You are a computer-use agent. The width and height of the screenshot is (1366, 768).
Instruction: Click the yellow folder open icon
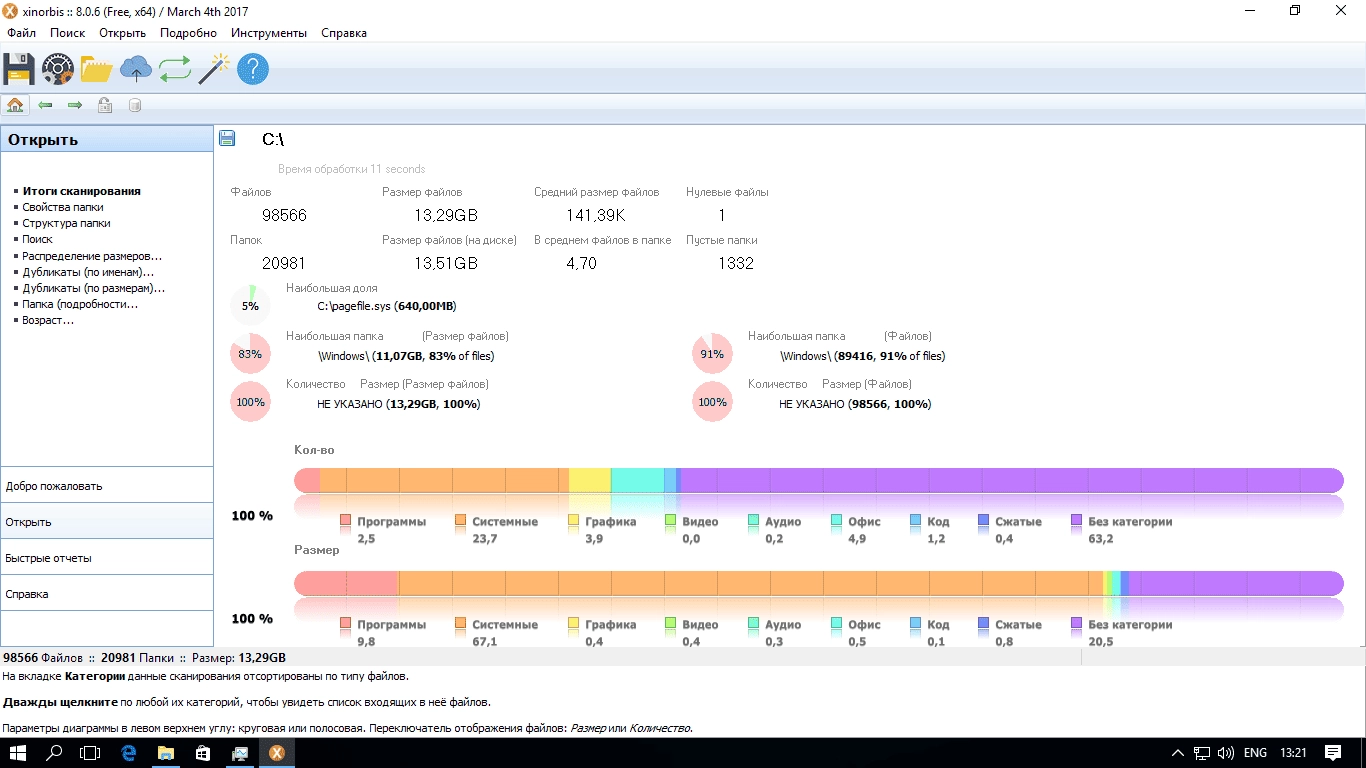97,69
